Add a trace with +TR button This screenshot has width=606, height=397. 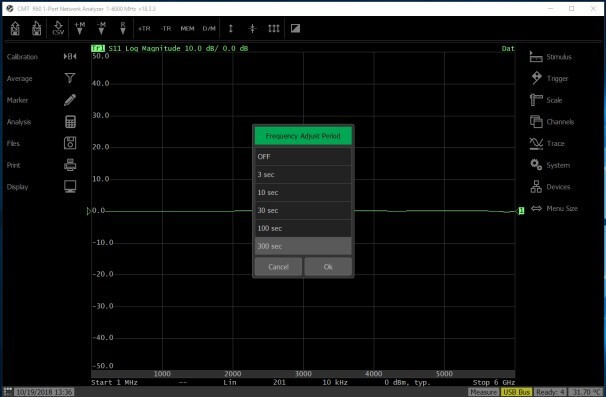pyautogui.click(x=145, y=29)
